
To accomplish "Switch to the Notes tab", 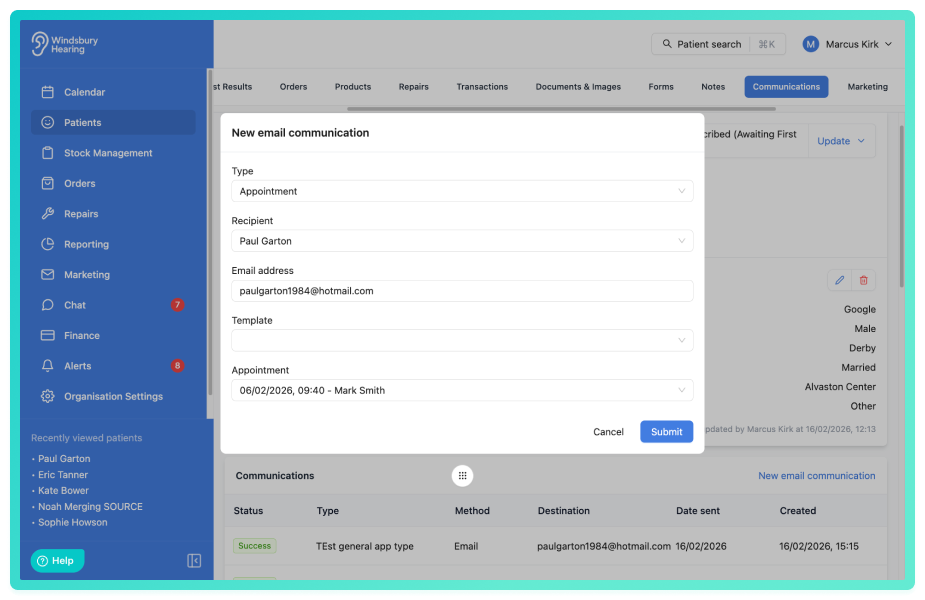I will 713,87.
